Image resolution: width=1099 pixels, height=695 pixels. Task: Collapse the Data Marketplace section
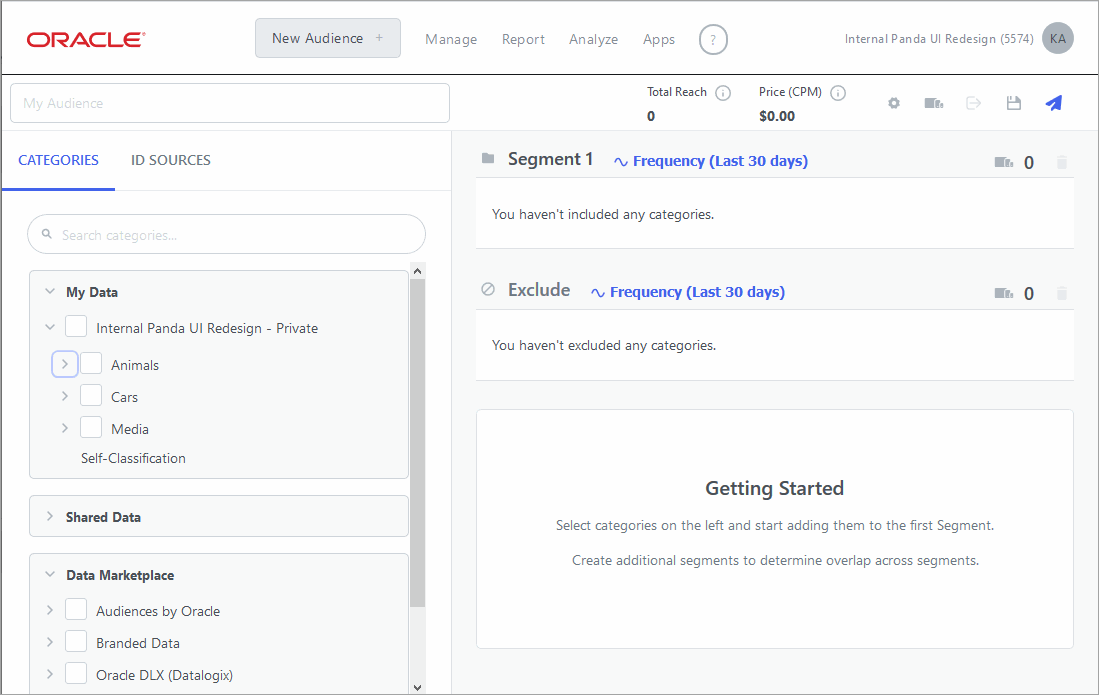50,574
